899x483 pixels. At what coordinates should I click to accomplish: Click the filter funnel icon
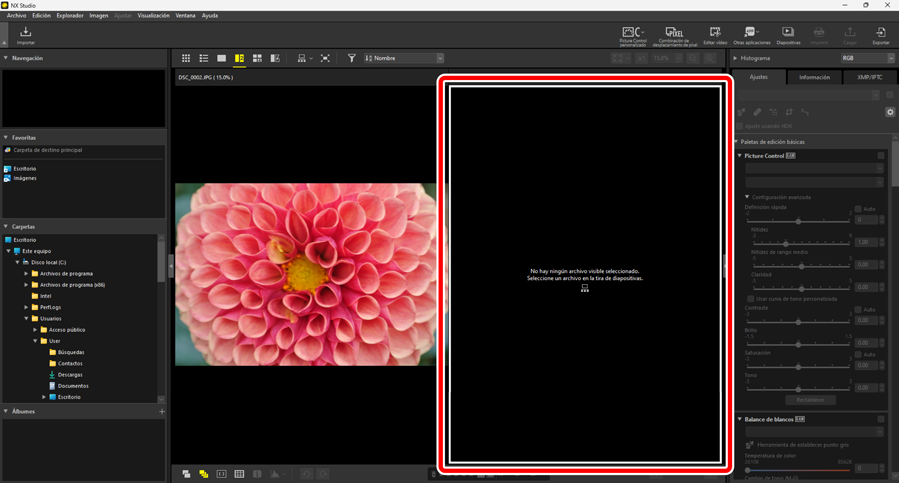point(351,59)
